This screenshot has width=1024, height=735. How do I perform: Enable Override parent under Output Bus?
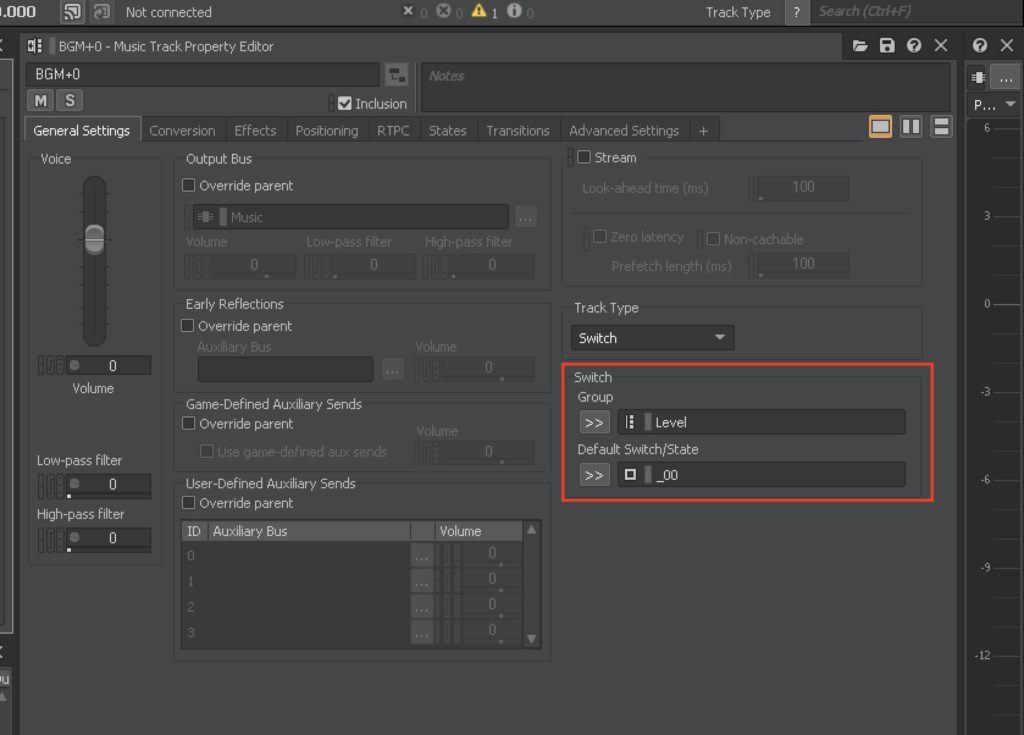pos(189,186)
